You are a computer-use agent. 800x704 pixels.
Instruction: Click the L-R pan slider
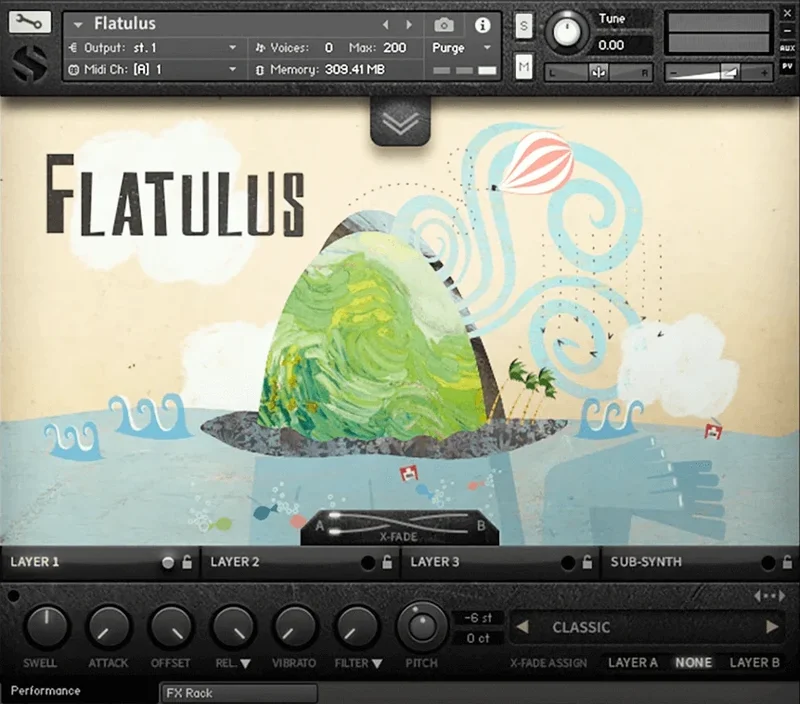pyautogui.click(x=598, y=73)
